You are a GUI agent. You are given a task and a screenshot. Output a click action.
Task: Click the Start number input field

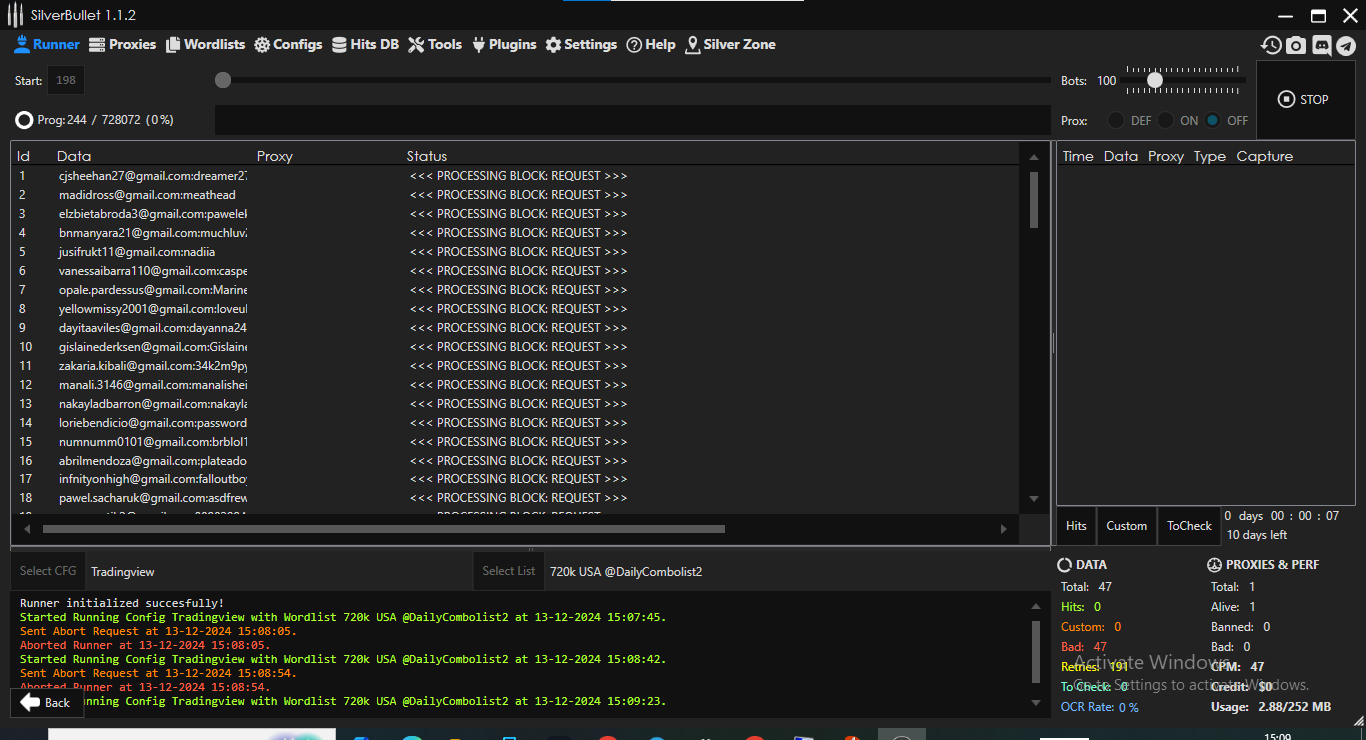[x=66, y=81]
